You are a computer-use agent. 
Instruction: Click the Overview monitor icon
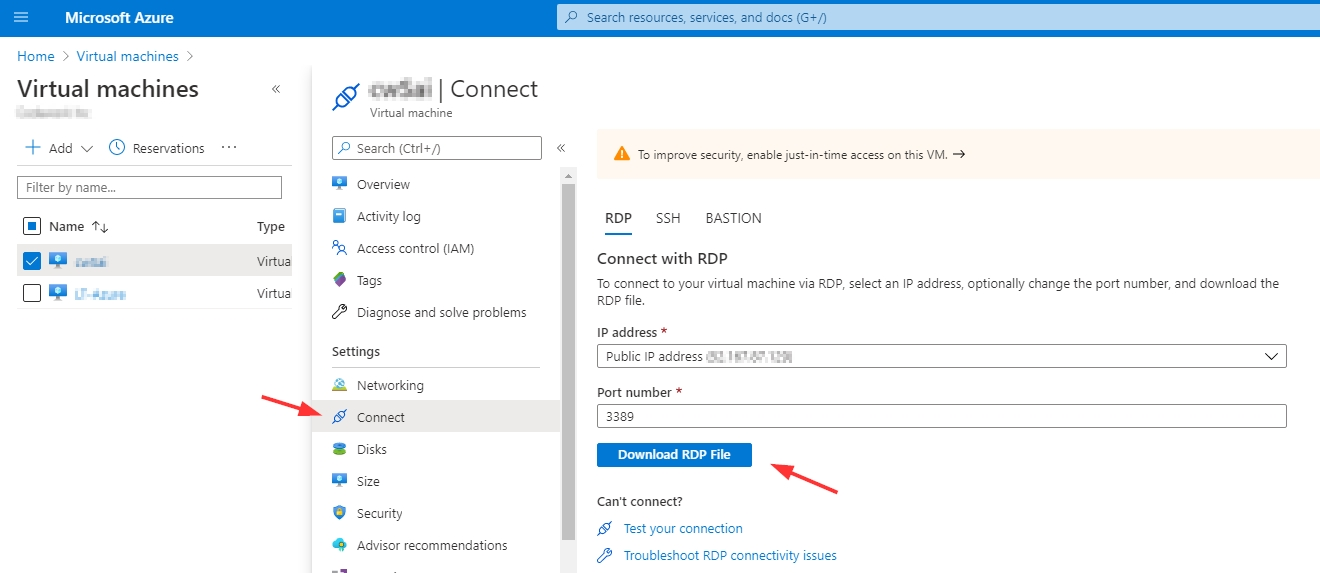340,184
